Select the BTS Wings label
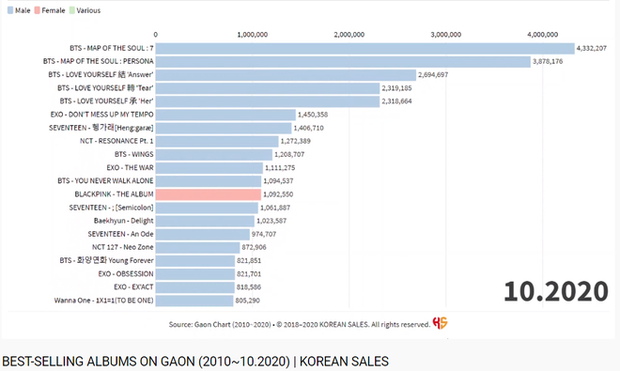 pos(134,154)
